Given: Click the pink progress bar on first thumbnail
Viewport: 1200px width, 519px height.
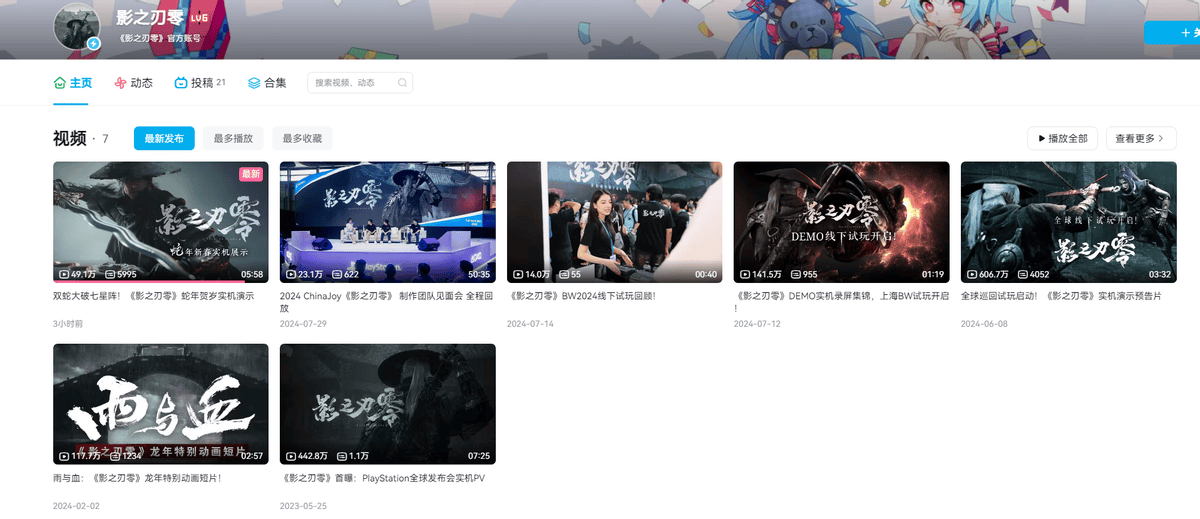Looking at the screenshot, I should 151,282.
